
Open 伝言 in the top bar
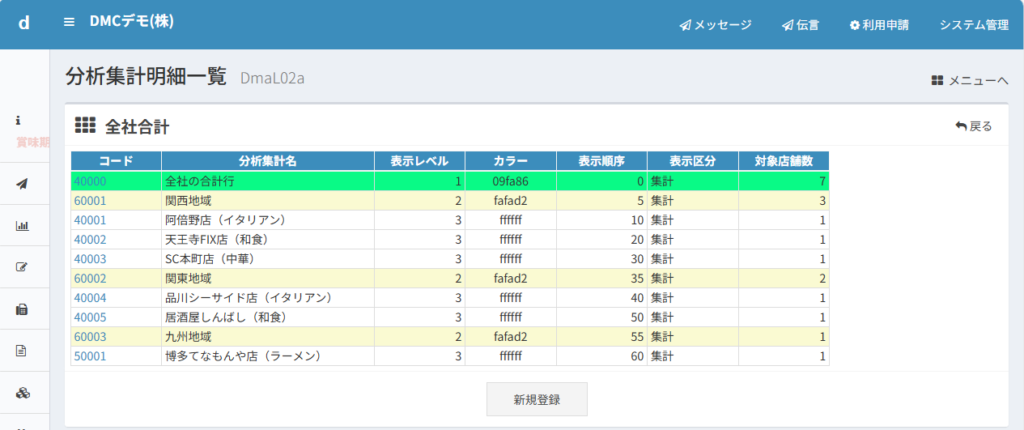800,25
